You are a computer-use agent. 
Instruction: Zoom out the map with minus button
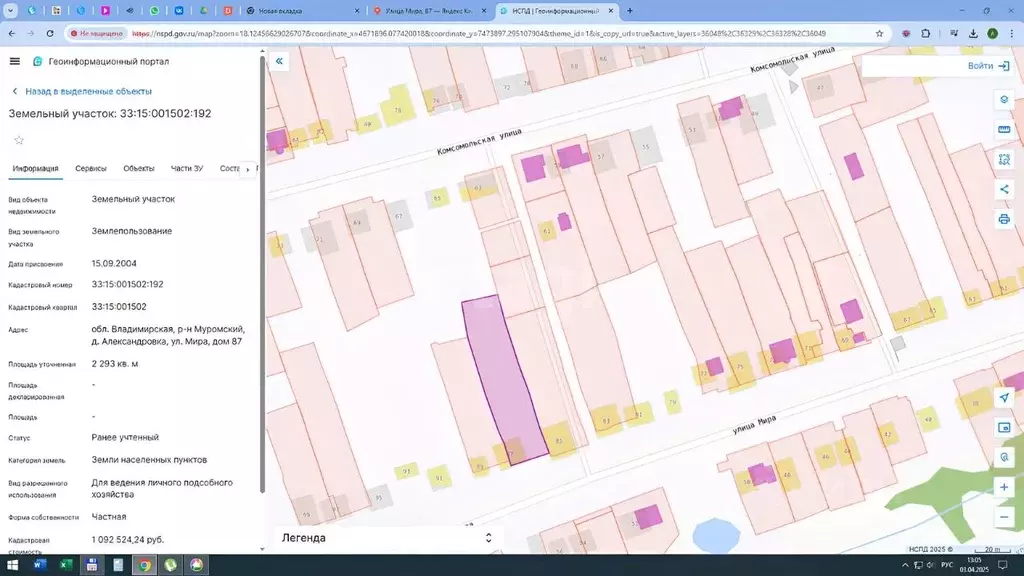tap(1004, 517)
